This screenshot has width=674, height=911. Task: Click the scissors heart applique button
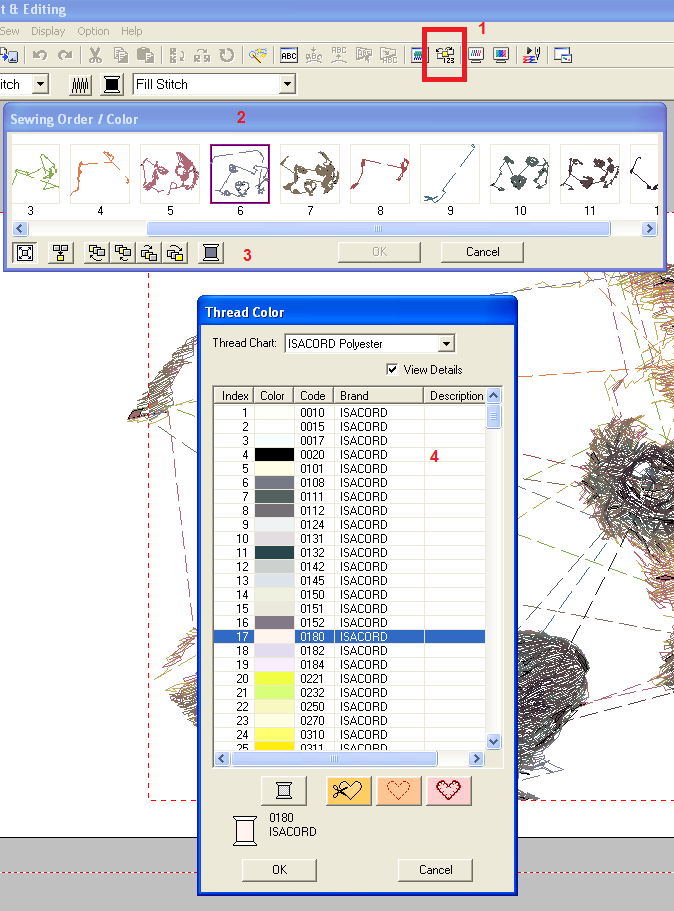point(349,790)
